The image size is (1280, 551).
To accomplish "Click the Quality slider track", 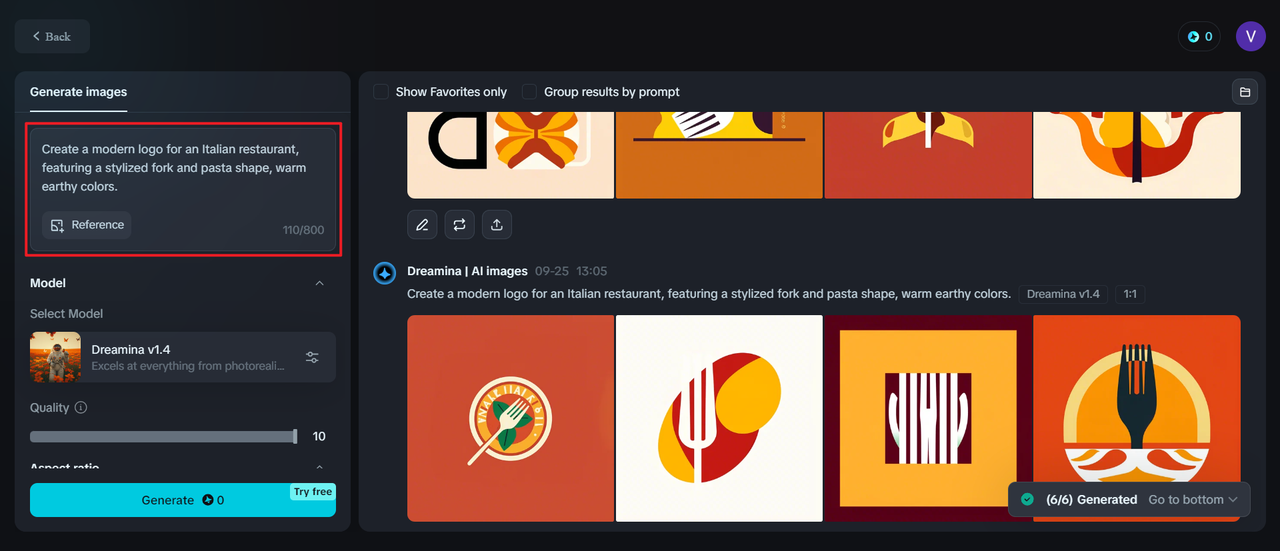I will (x=164, y=437).
